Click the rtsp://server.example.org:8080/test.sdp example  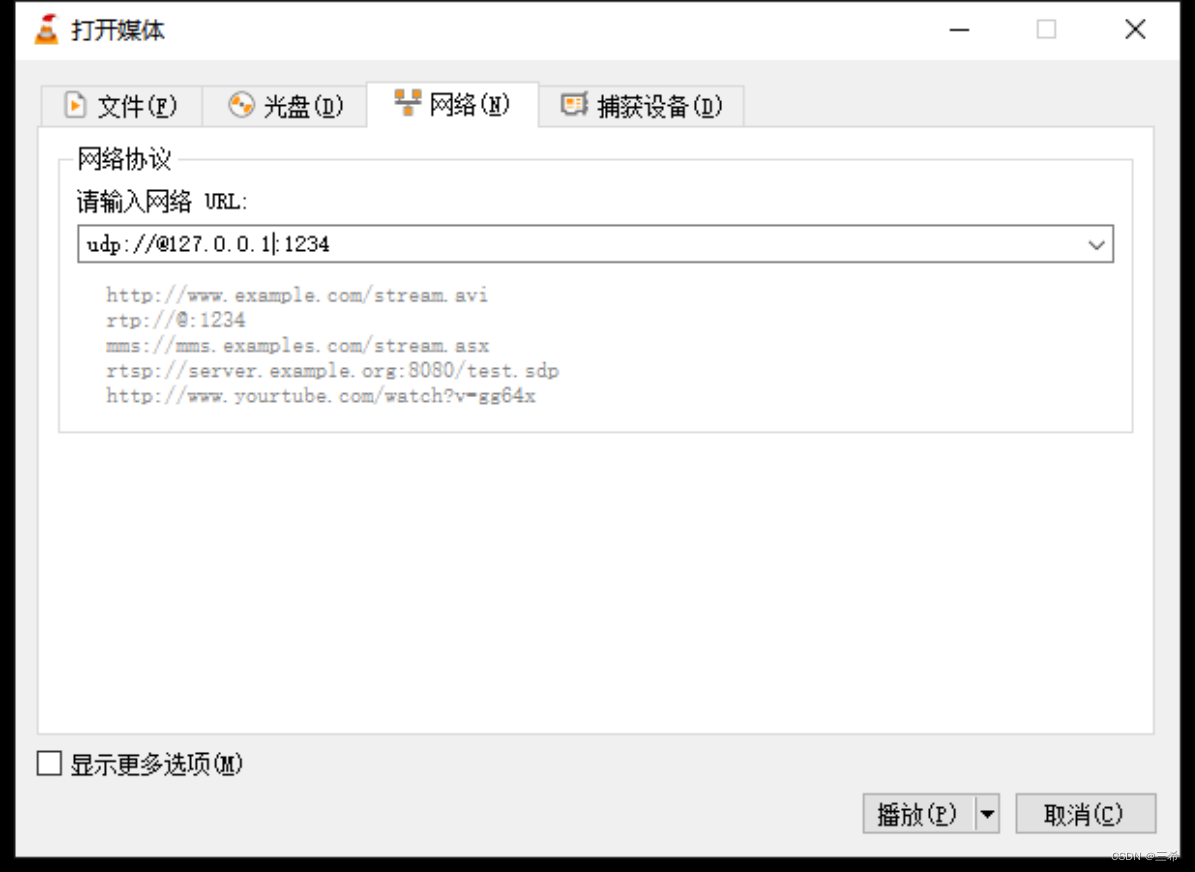(332, 370)
